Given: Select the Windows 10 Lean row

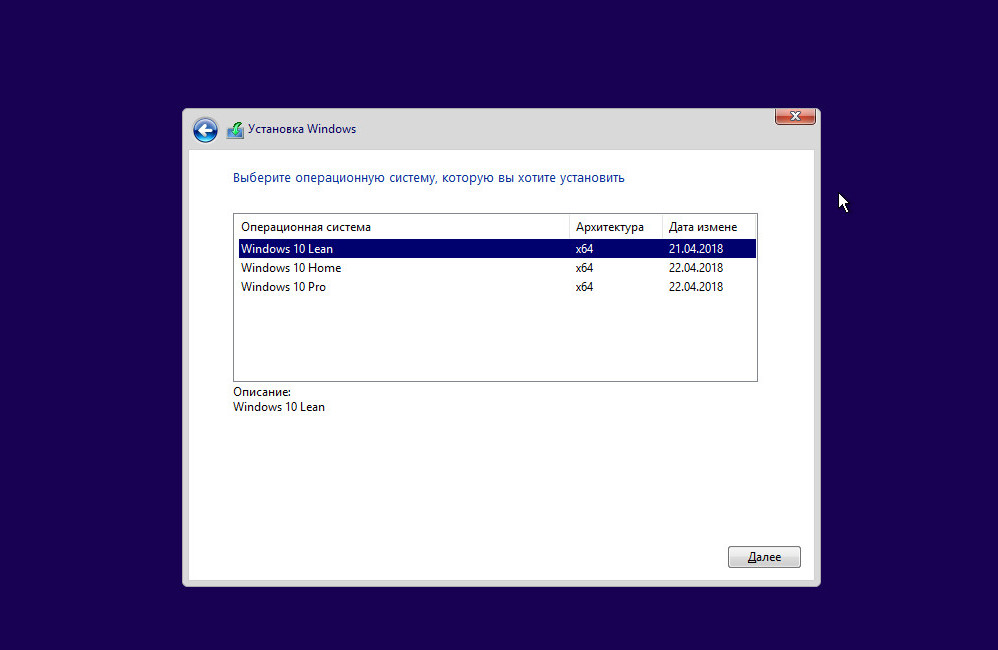Looking at the screenshot, I should pyautogui.click(x=497, y=248).
